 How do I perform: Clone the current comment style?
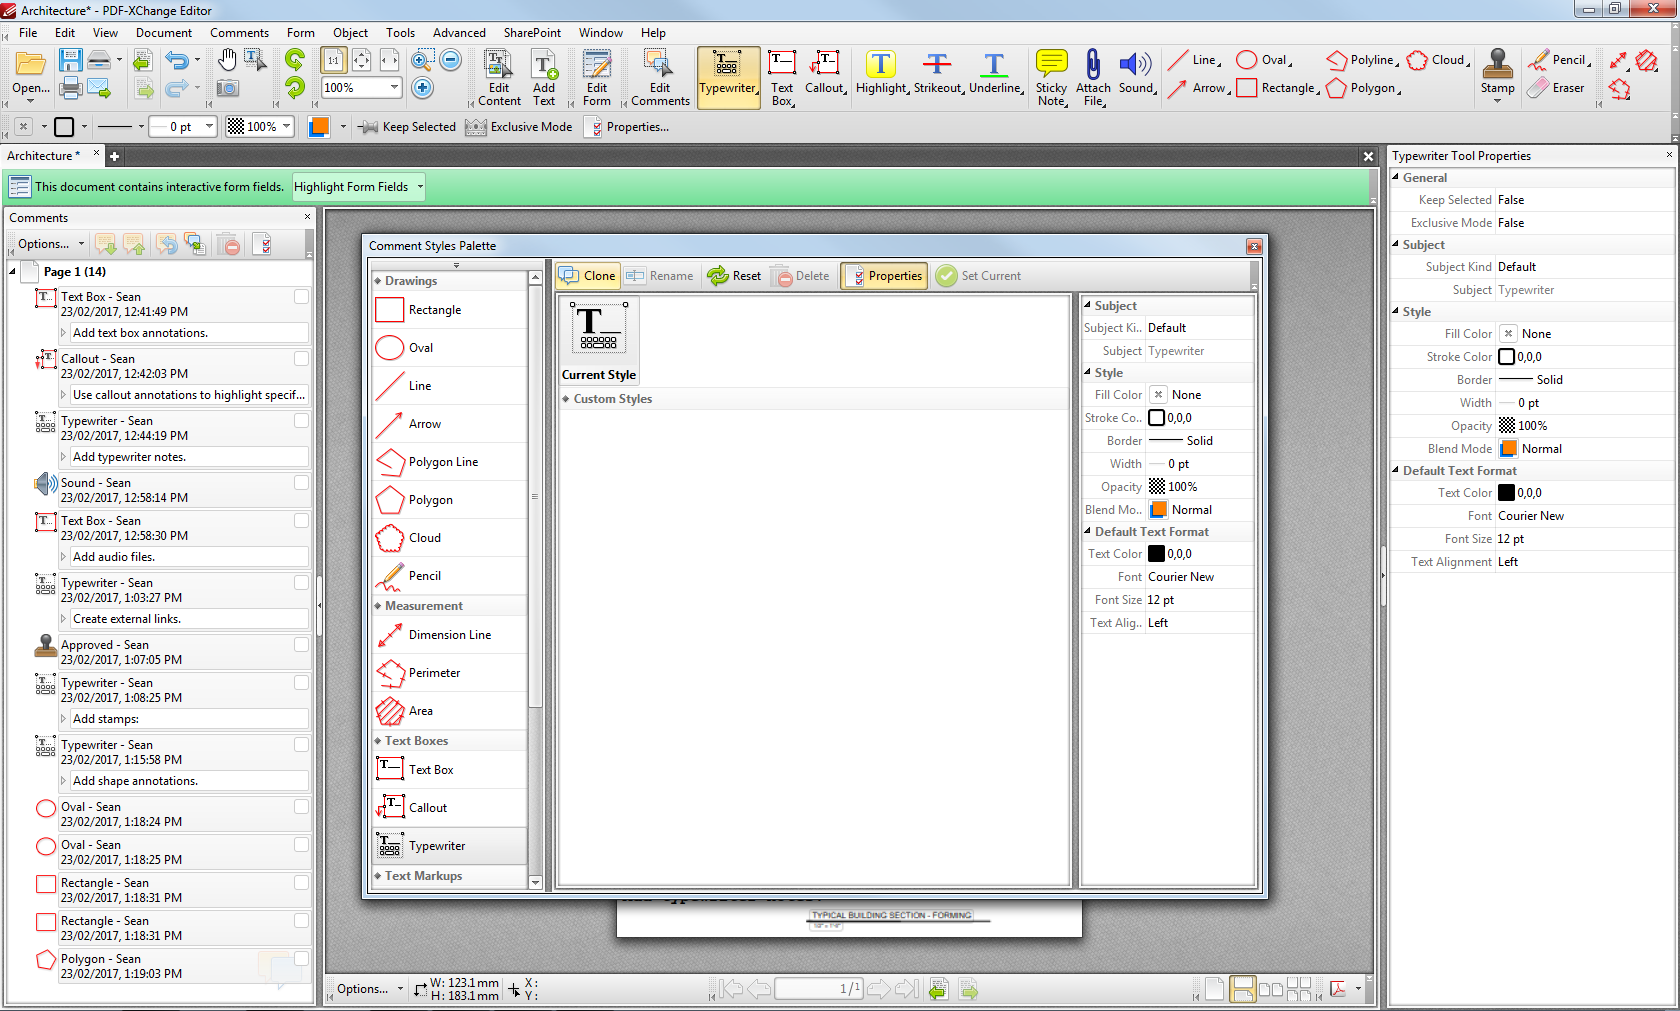tap(588, 275)
